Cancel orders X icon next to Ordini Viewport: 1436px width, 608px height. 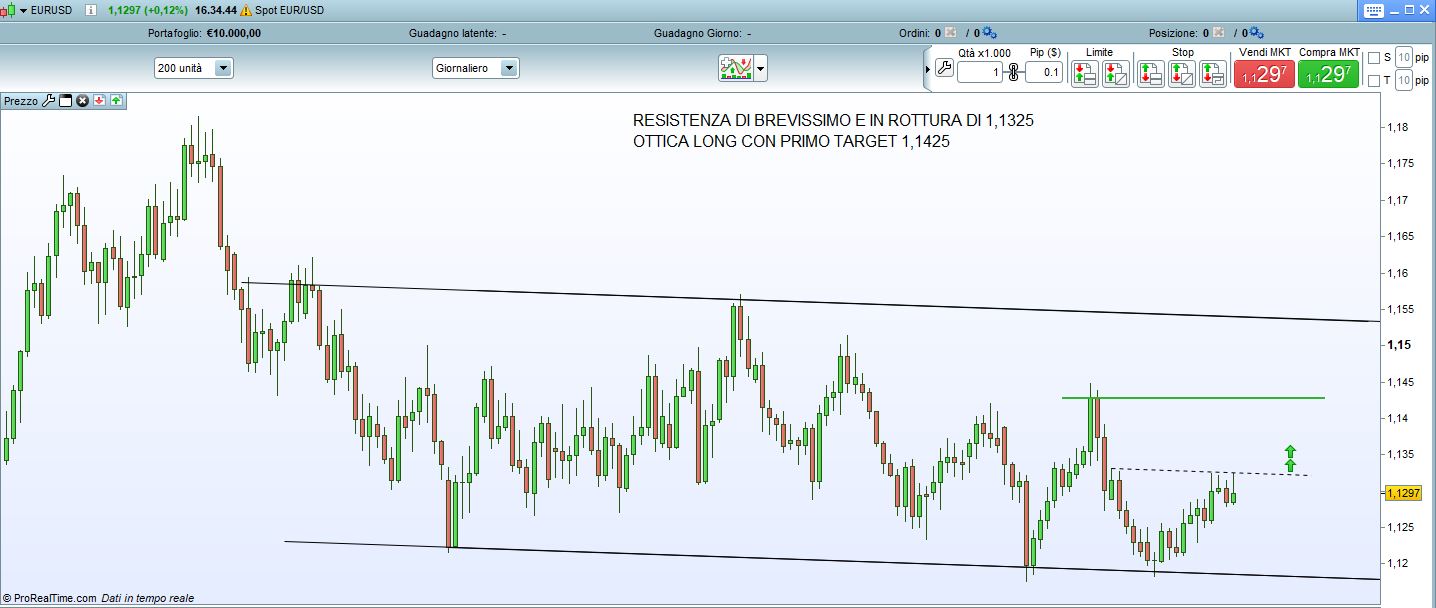tap(950, 33)
